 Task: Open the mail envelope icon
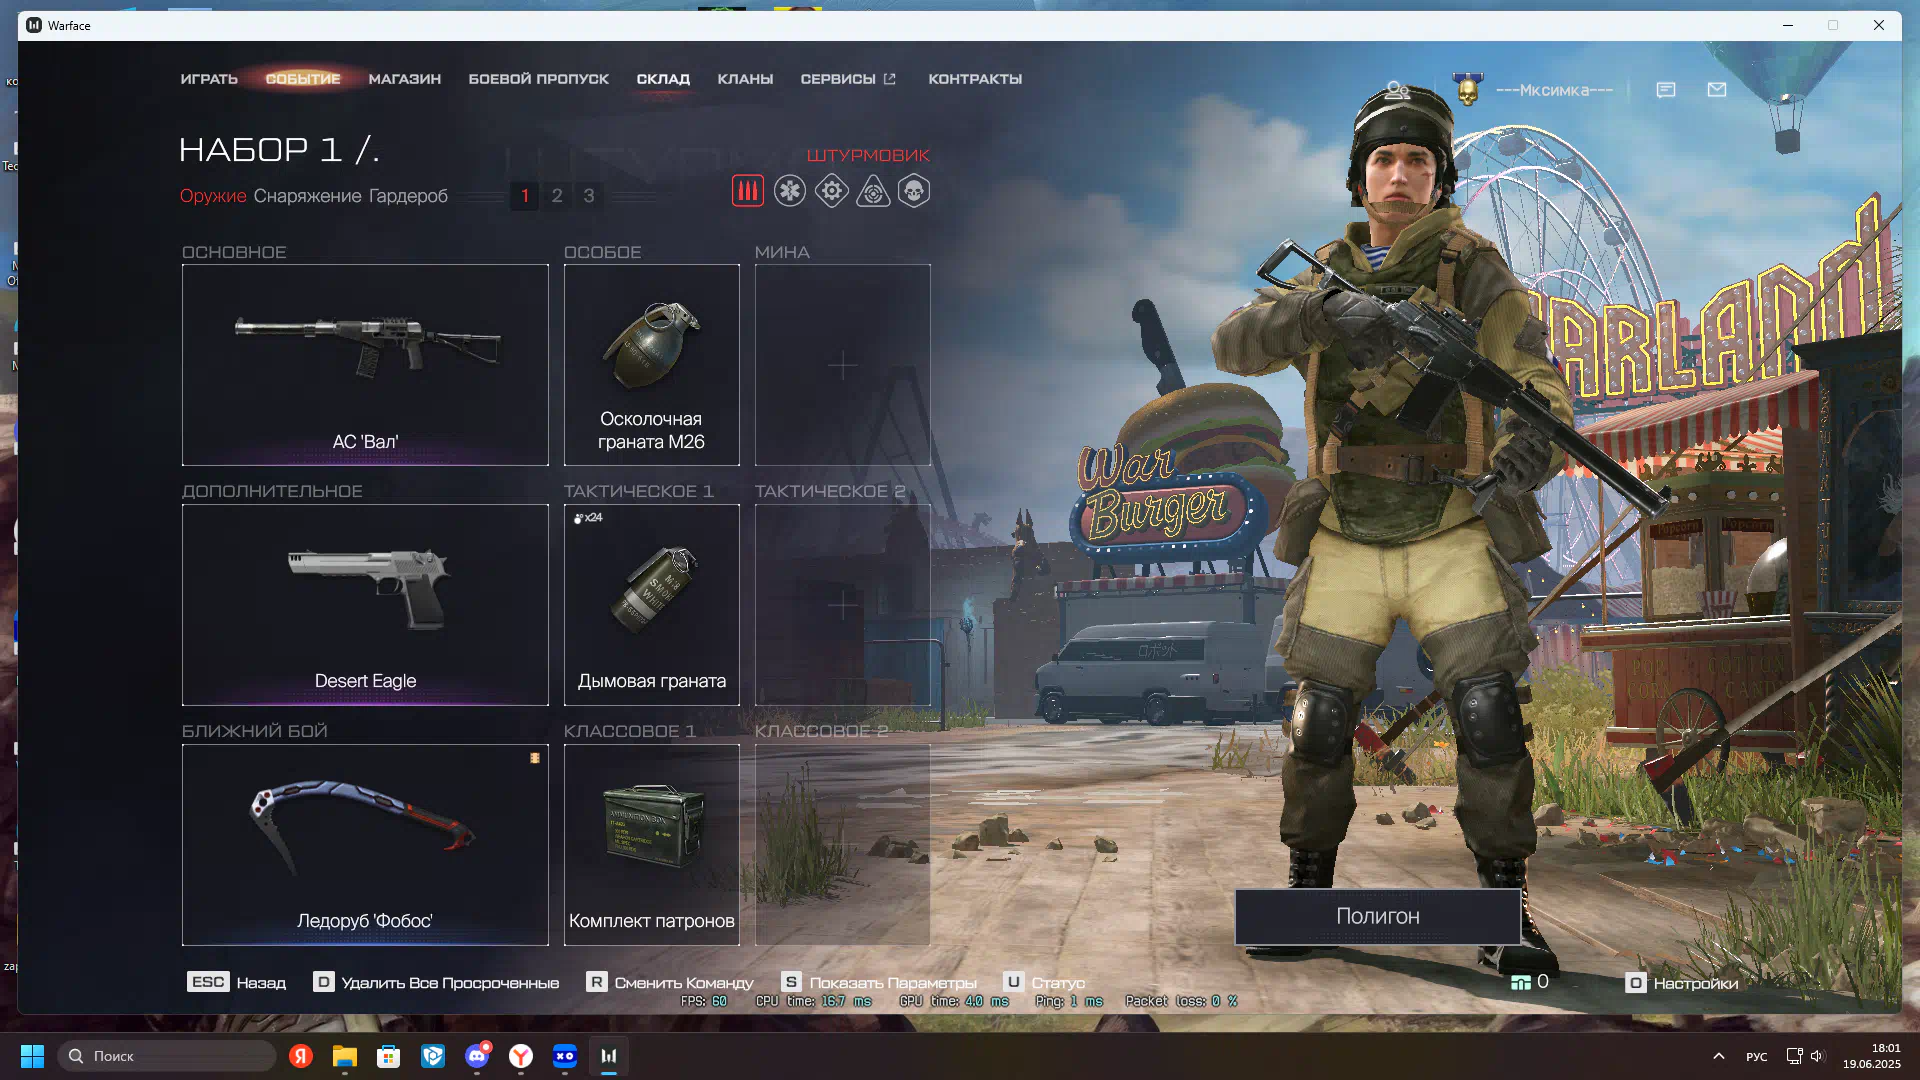(1717, 90)
